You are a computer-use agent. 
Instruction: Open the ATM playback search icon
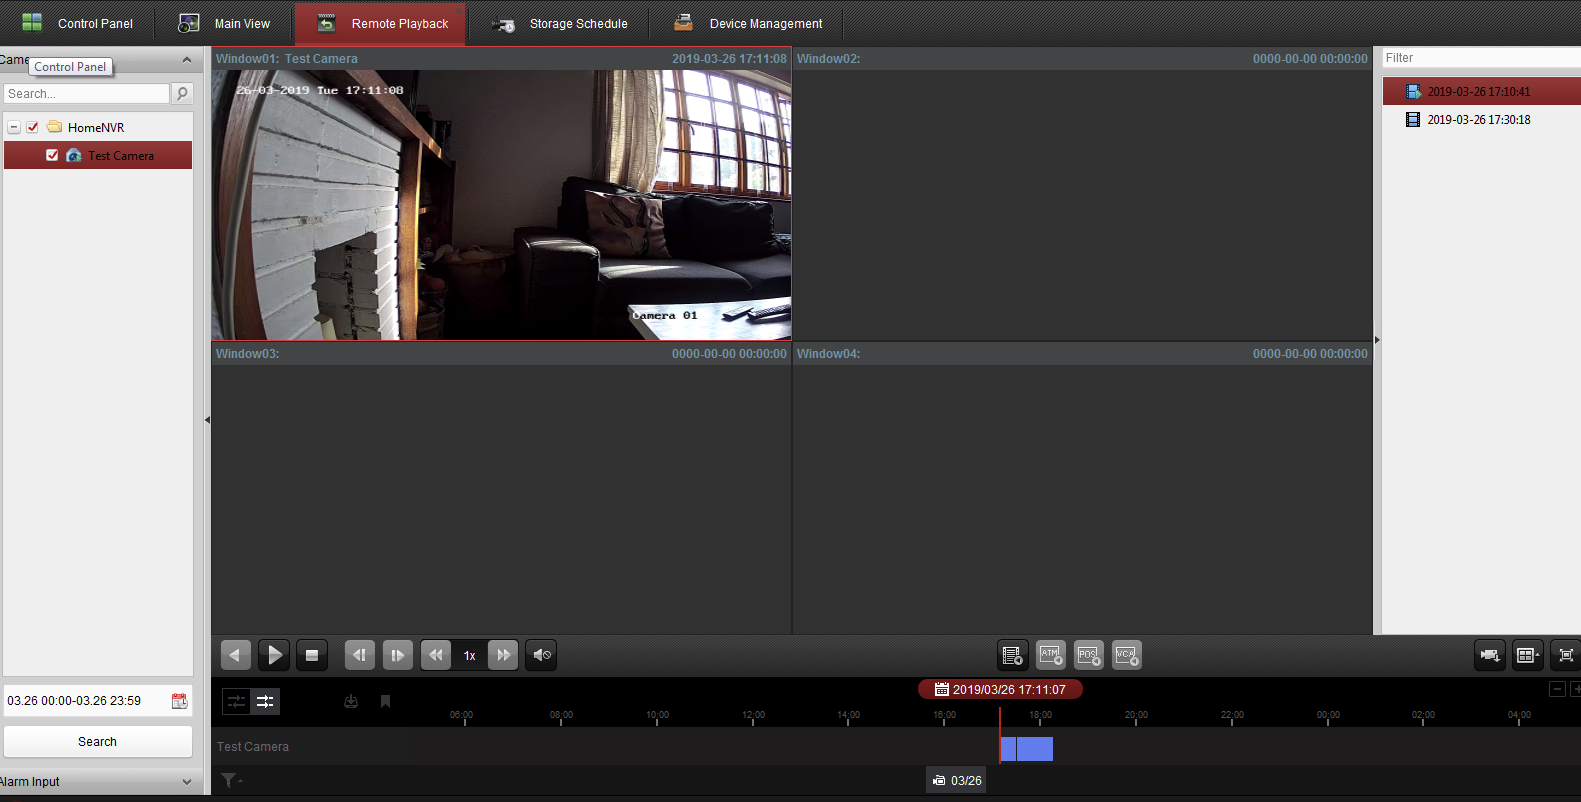point(1050,655)
